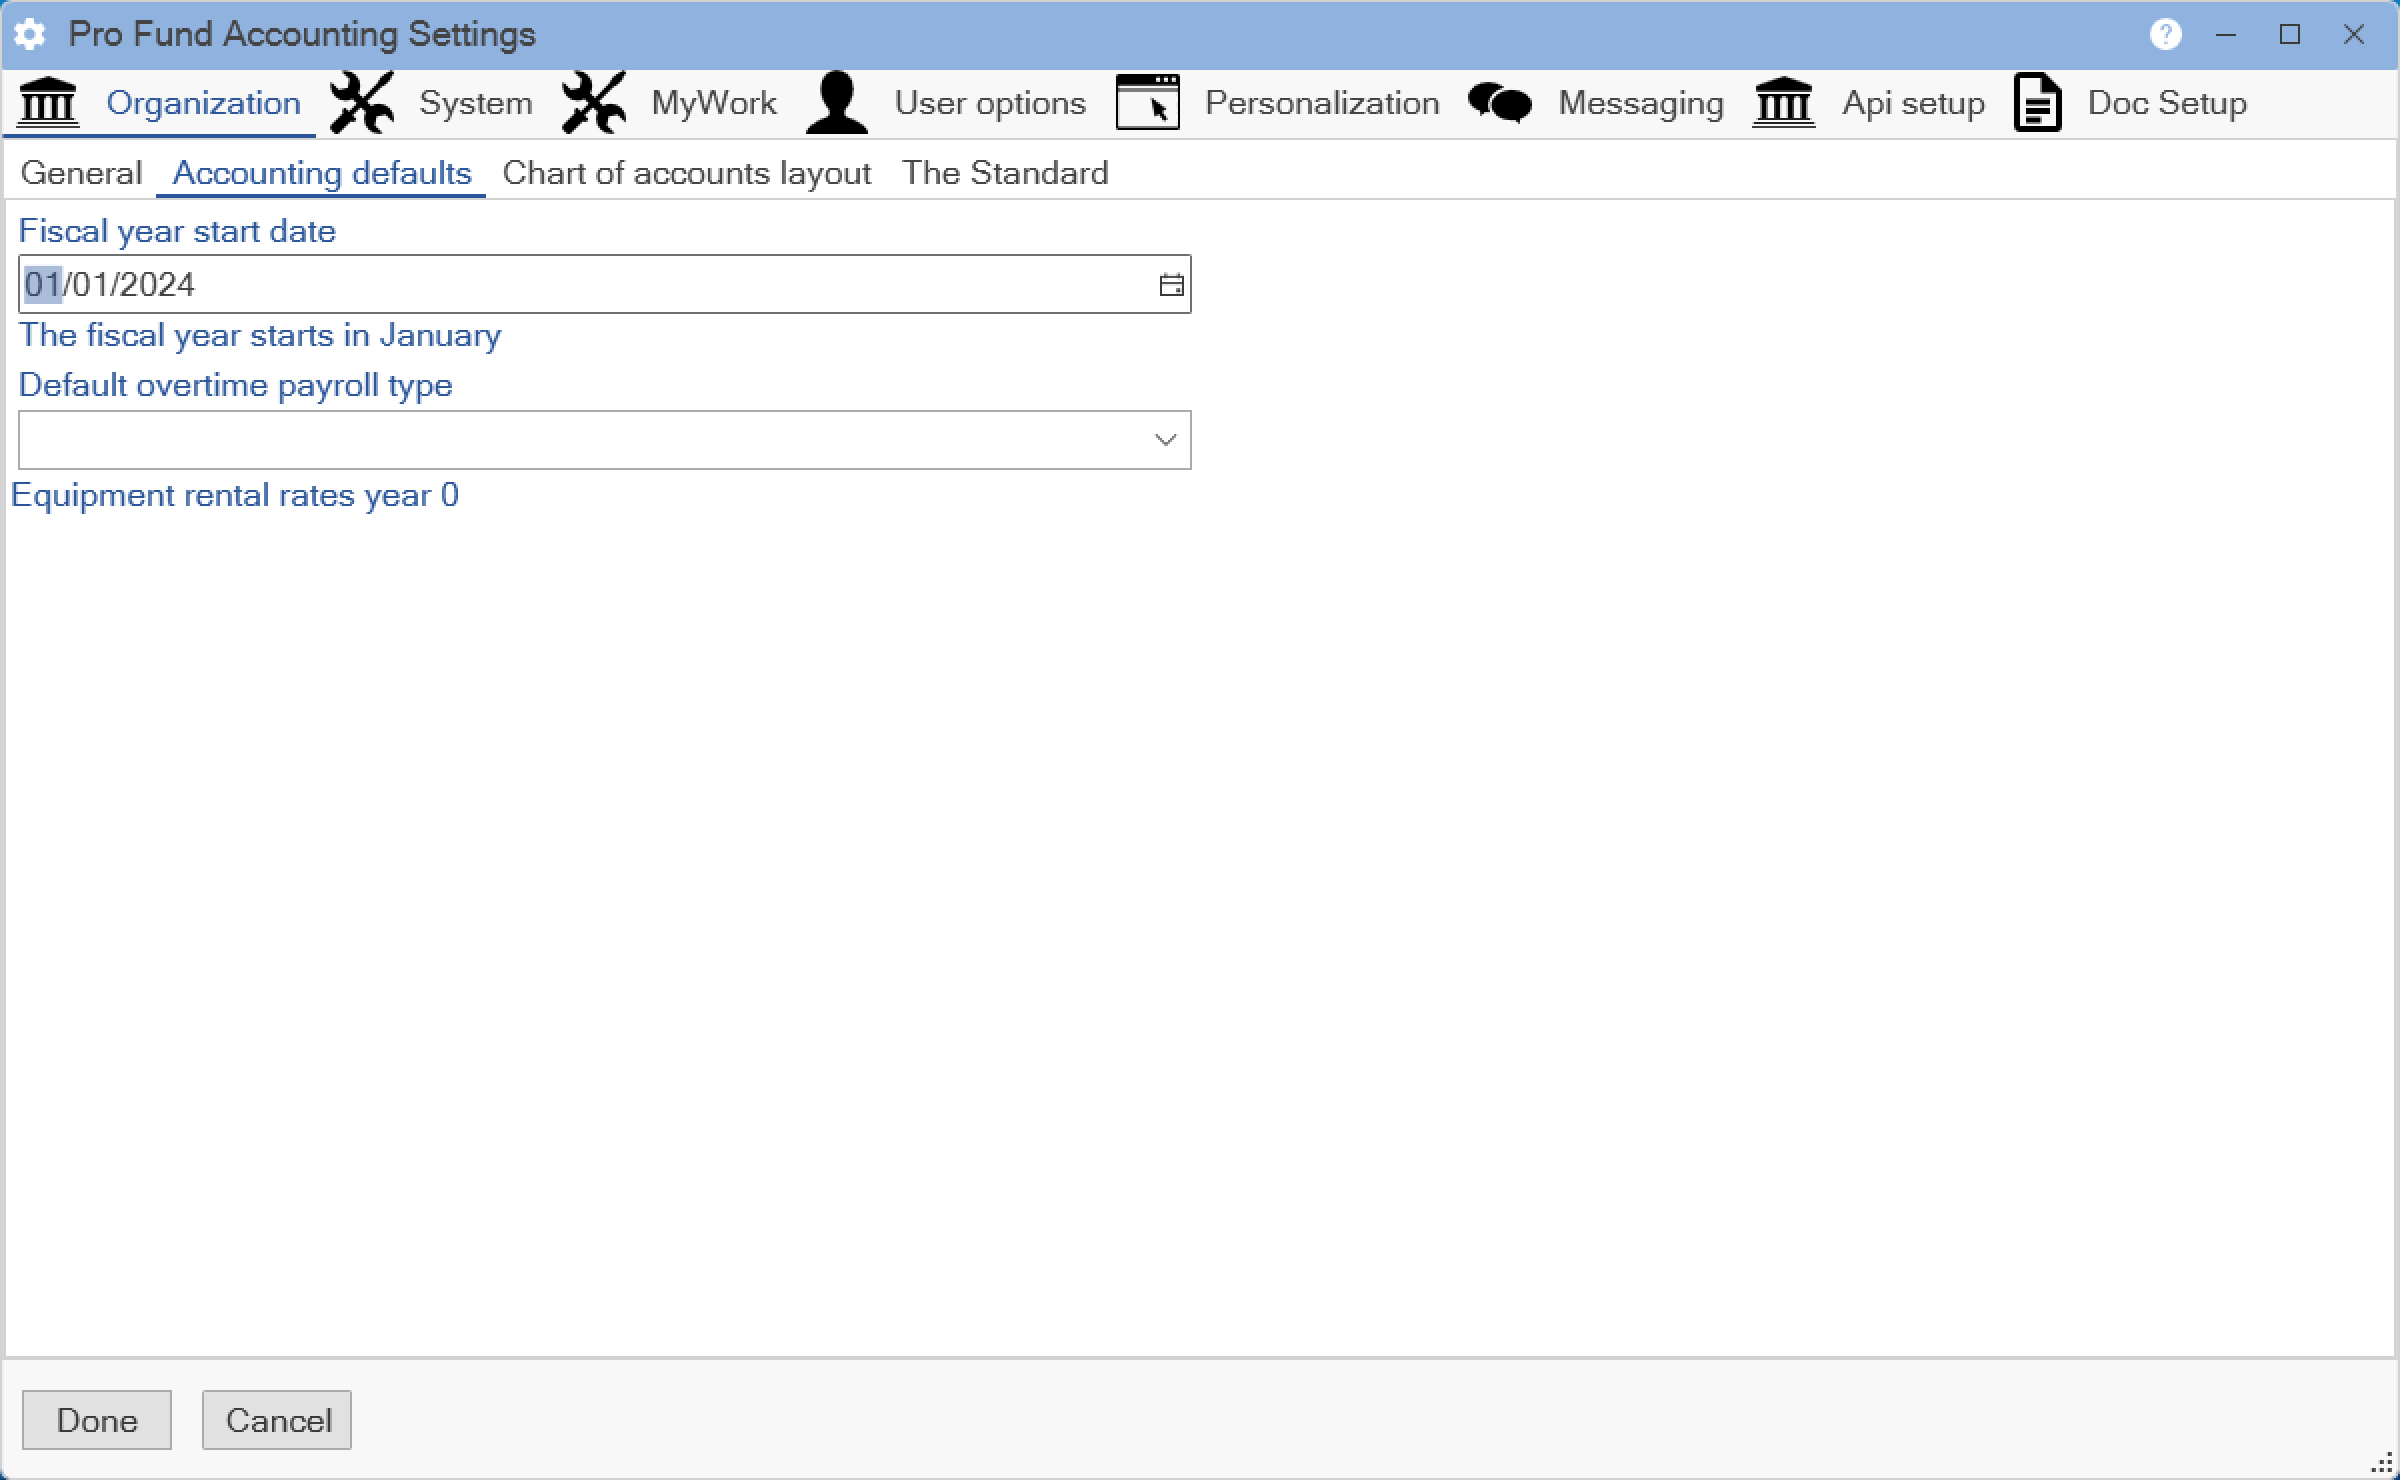This screenshot has width=2400, height=1480.
Task: Click the MyWork tools icon
Action: tap(594, 103)
